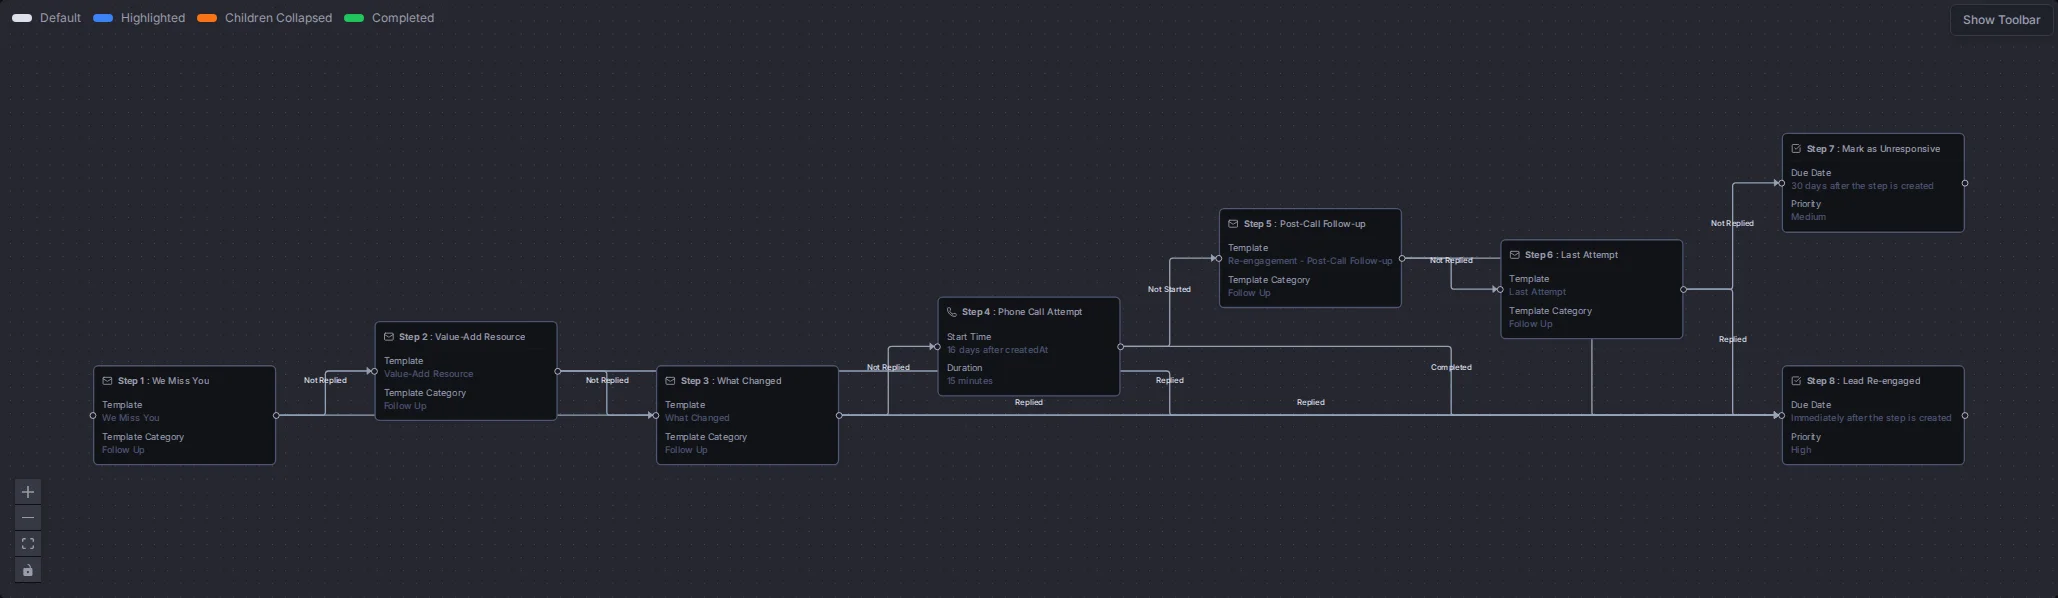2058x598 pixels.
Task: Click Not Replied label between Step 3 and 4
Action: coord(888,367)
